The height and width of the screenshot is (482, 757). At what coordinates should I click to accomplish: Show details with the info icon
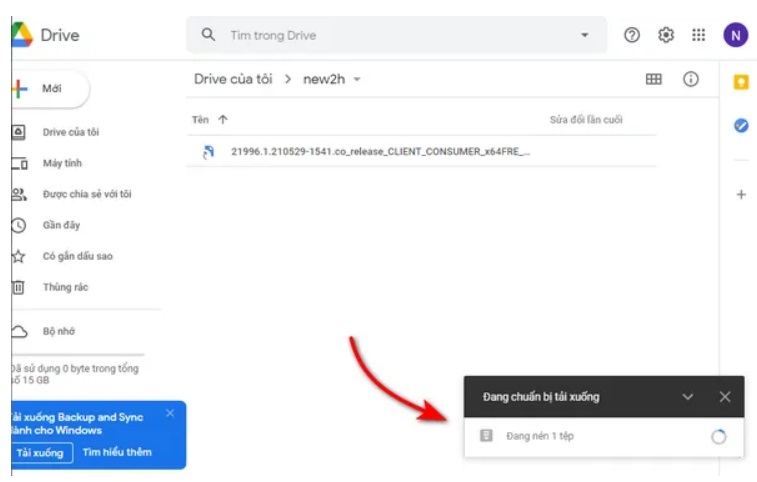pyautogui.click(x=691, y=79)
